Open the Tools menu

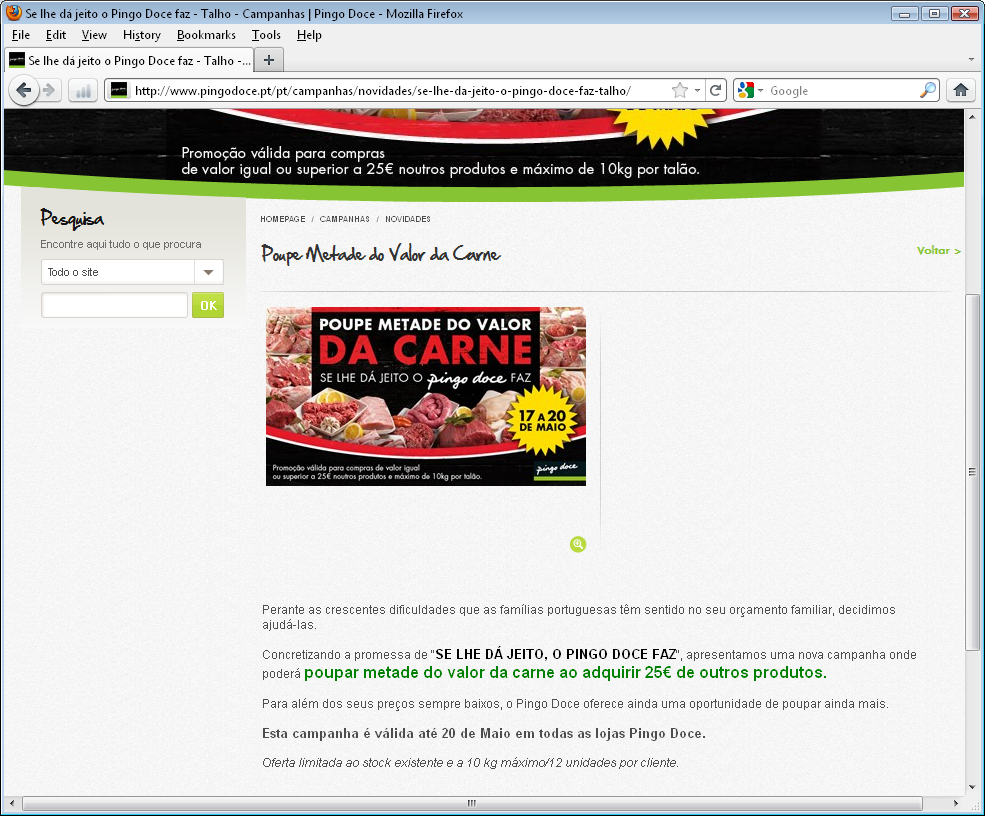[x=266, y=35]
